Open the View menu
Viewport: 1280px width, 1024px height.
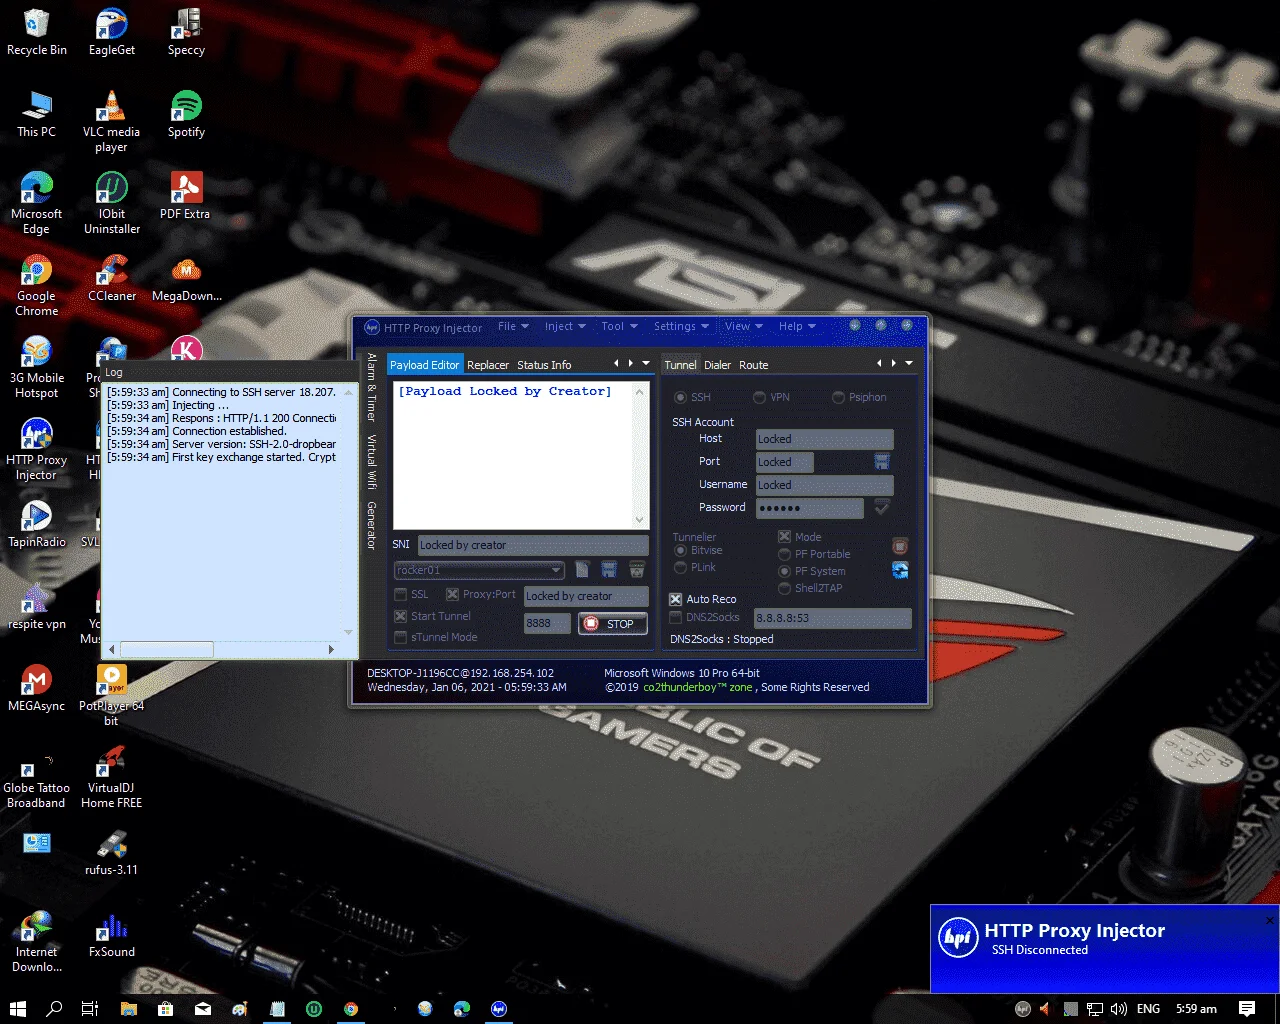click(x=743, y=326)
